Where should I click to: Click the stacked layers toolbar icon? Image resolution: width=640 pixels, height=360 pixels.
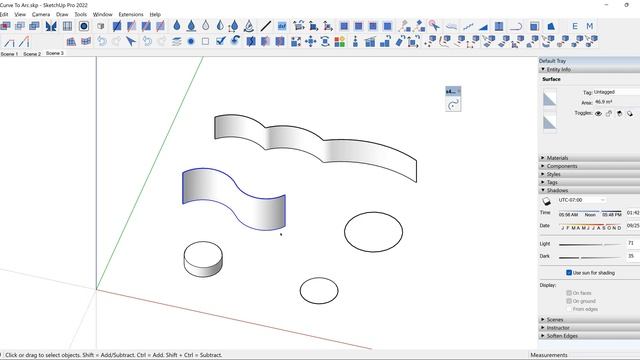[176, 42]
